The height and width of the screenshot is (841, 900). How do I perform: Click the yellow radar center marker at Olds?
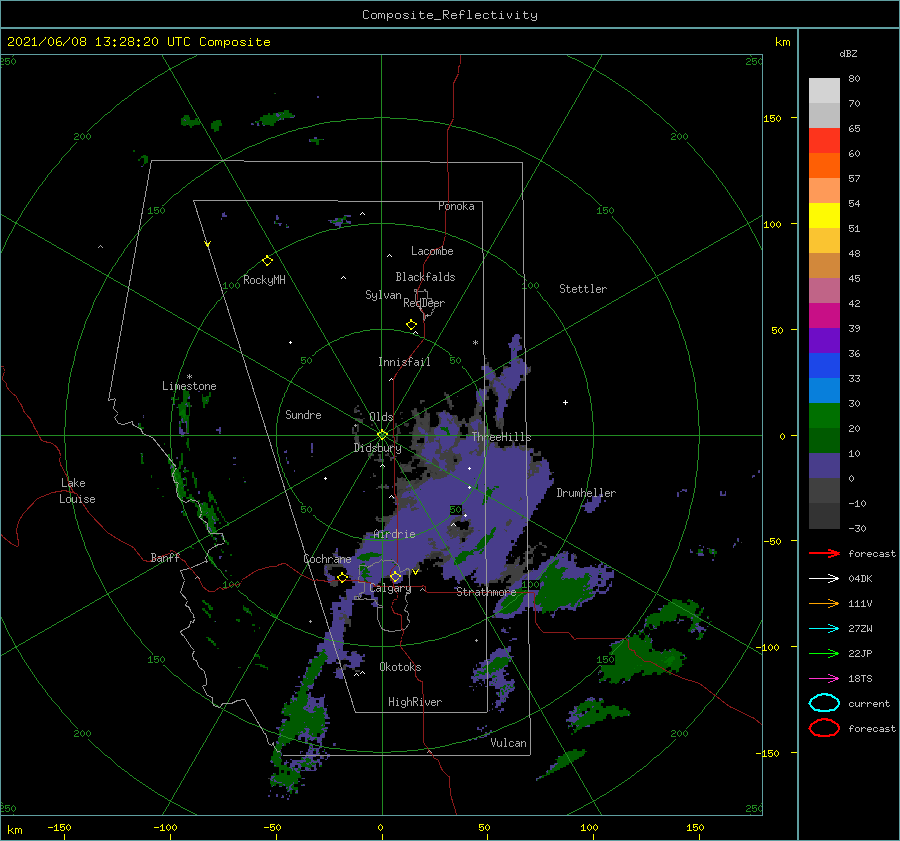382,435
